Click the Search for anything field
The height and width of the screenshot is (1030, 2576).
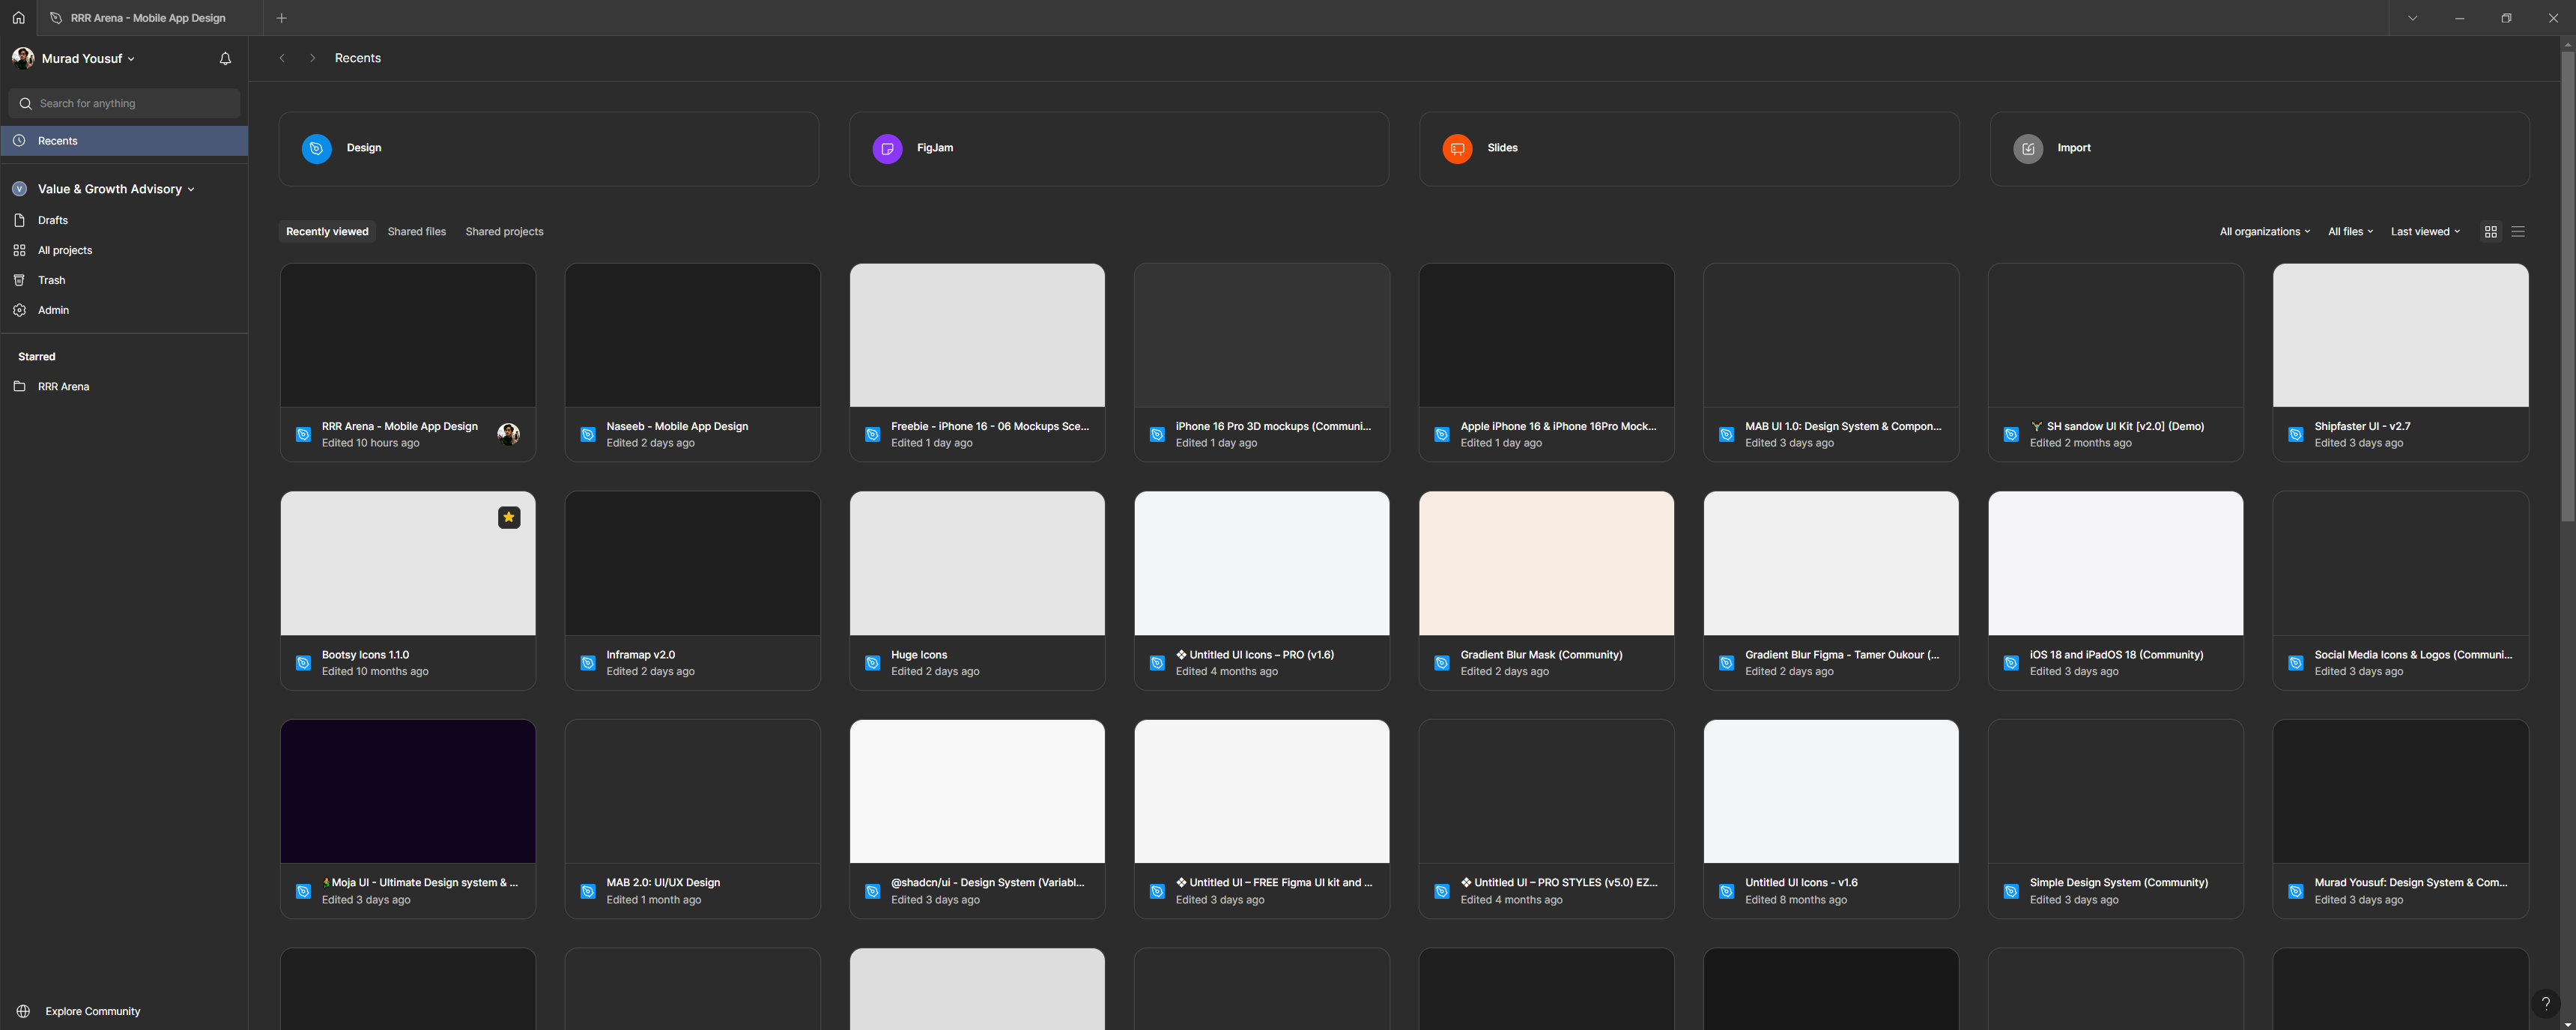tap(124, 103)
